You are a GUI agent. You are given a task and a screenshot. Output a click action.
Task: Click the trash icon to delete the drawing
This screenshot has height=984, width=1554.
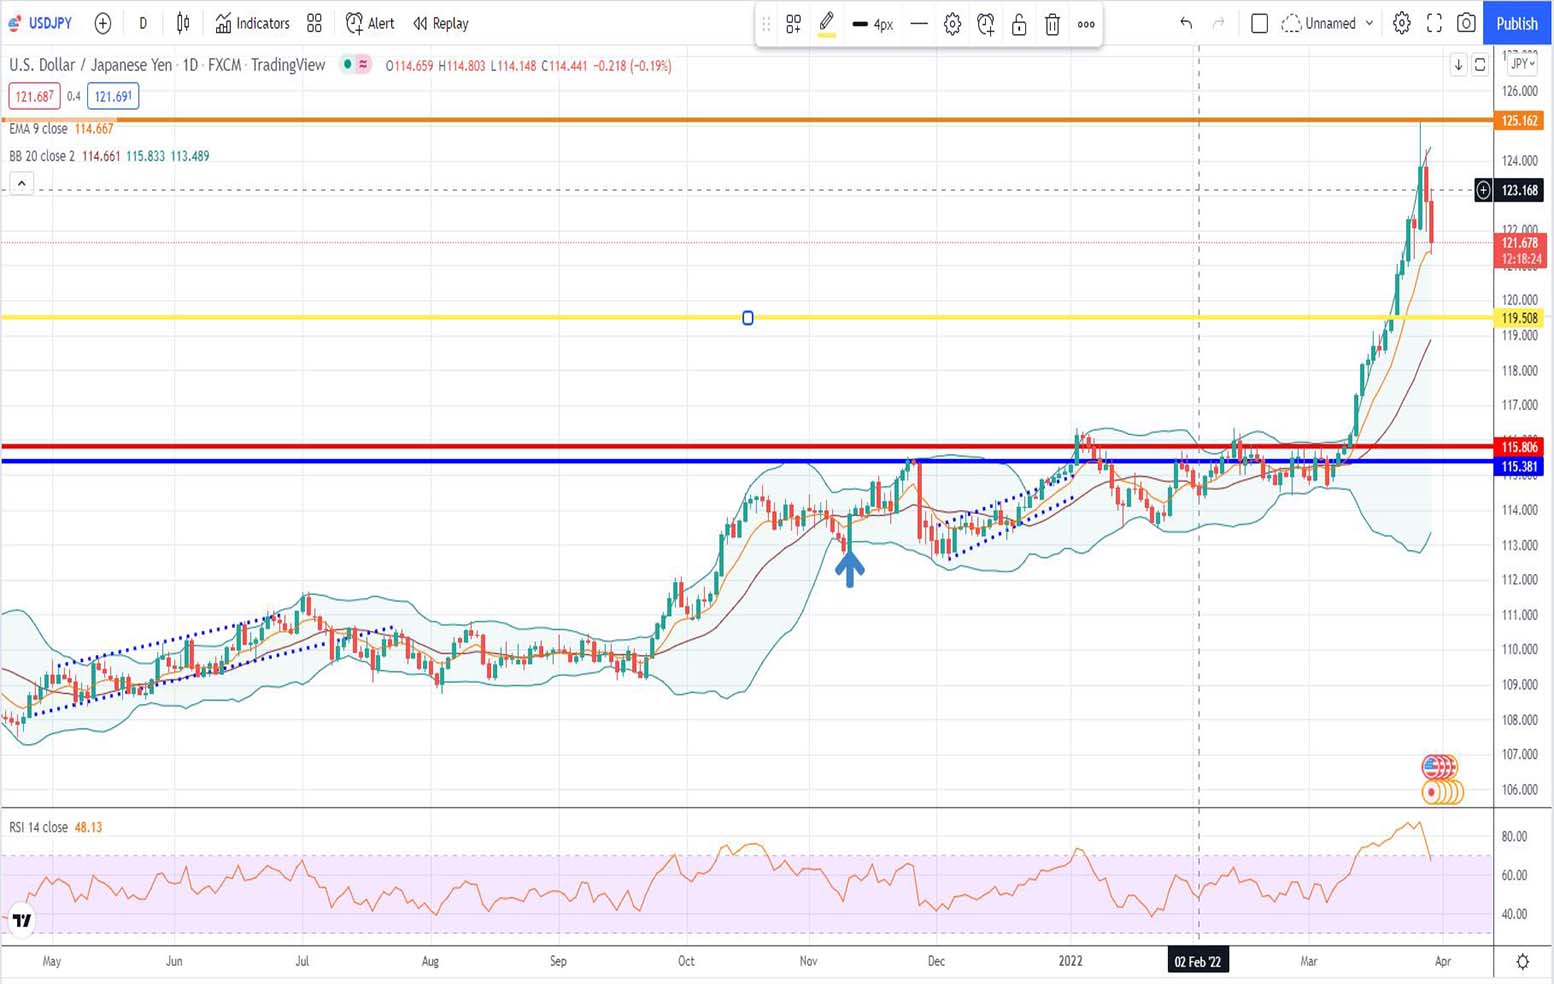[x=1052, y=24]
